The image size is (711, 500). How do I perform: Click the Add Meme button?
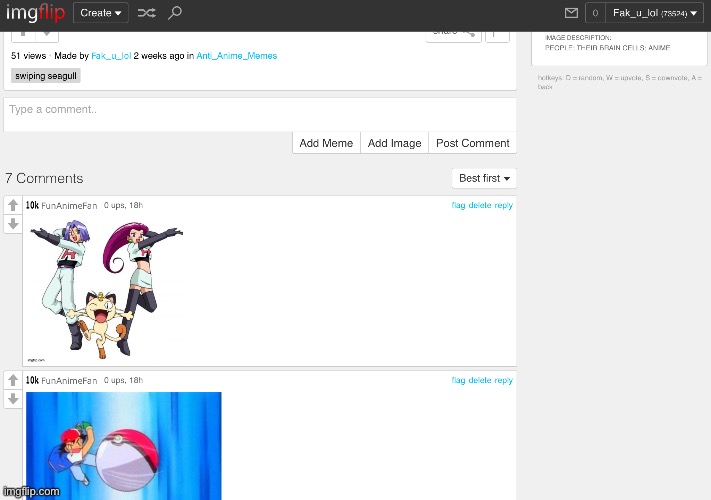tap(326, 143)
